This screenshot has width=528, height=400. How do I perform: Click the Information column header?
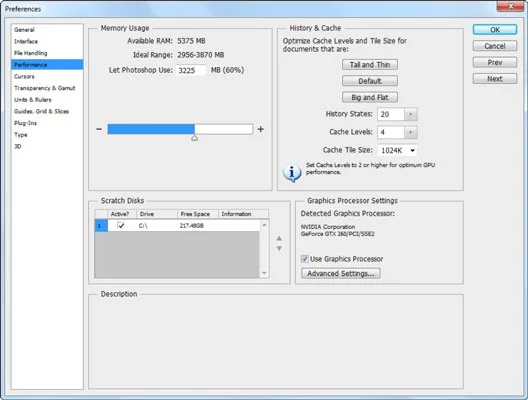click(x=243, y=214)
